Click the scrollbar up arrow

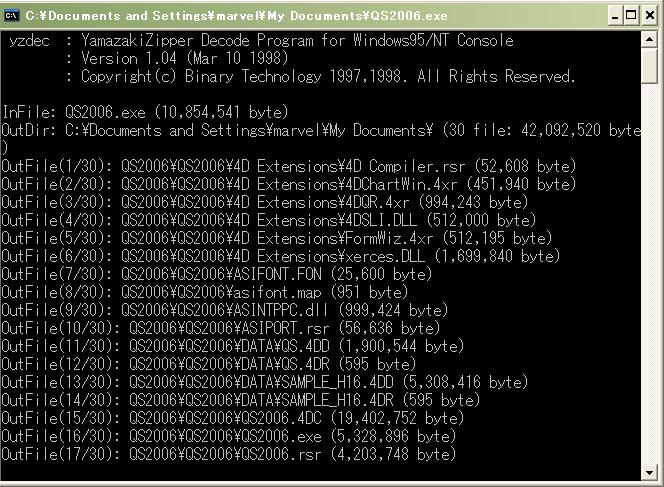click(649, 39)
